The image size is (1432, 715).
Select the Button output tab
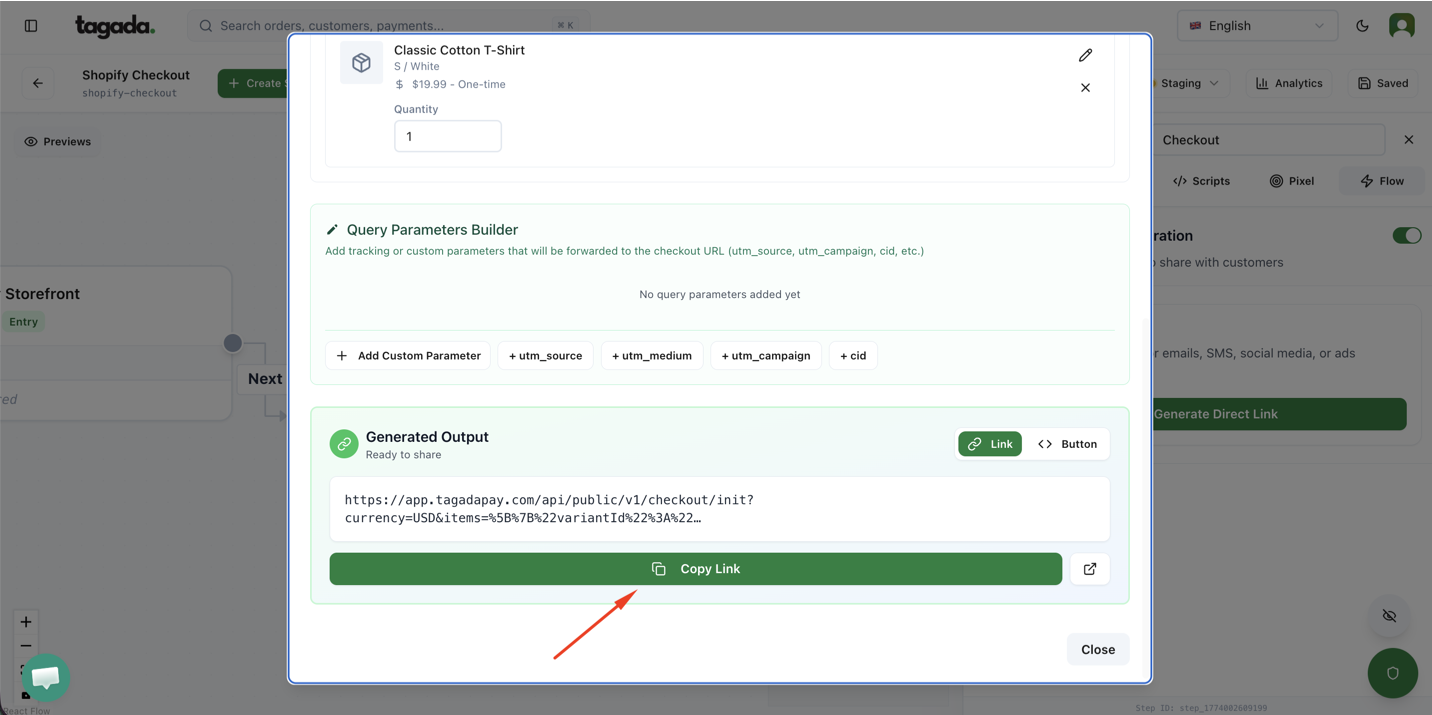click(1067, 444)
